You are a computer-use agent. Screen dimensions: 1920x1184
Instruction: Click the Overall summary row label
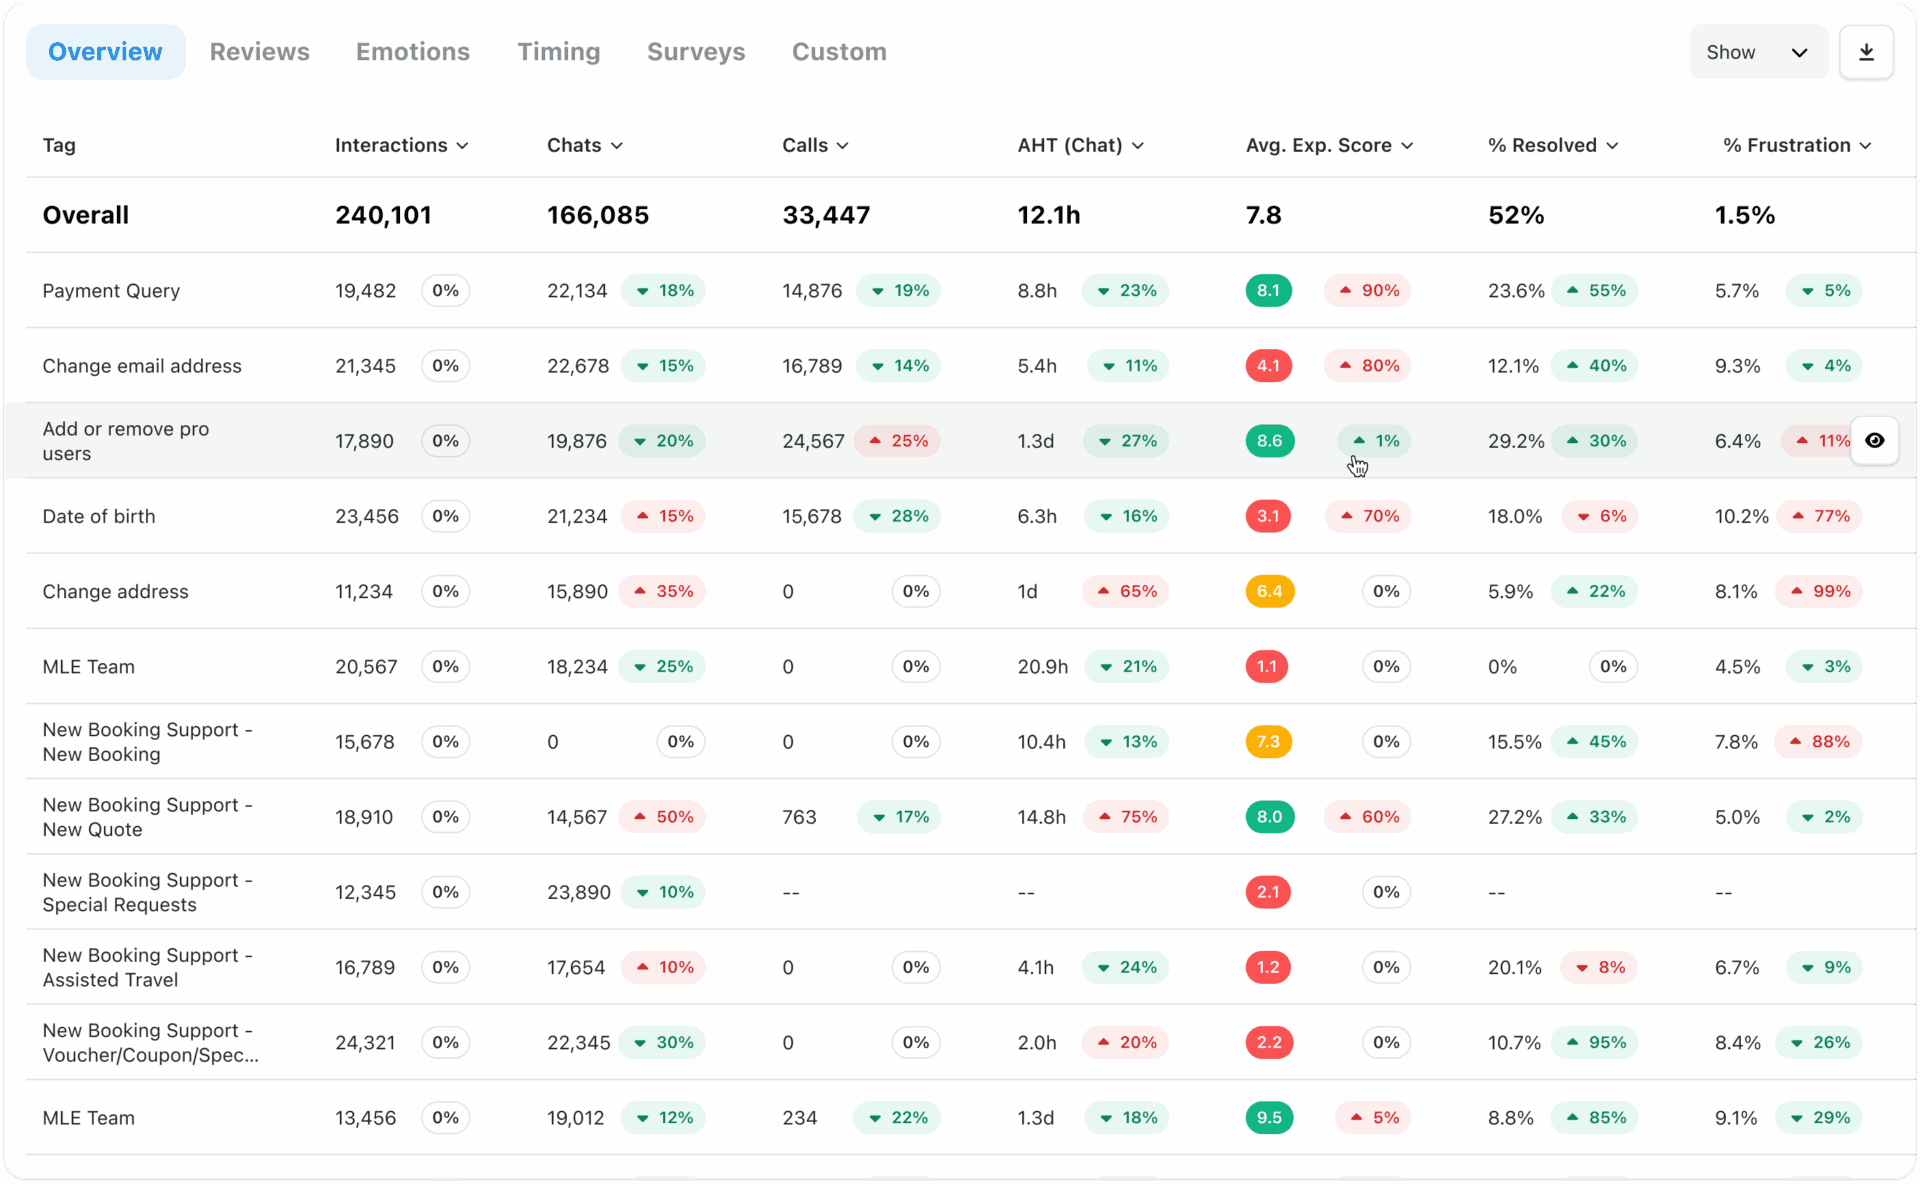[x=86, y=215]
